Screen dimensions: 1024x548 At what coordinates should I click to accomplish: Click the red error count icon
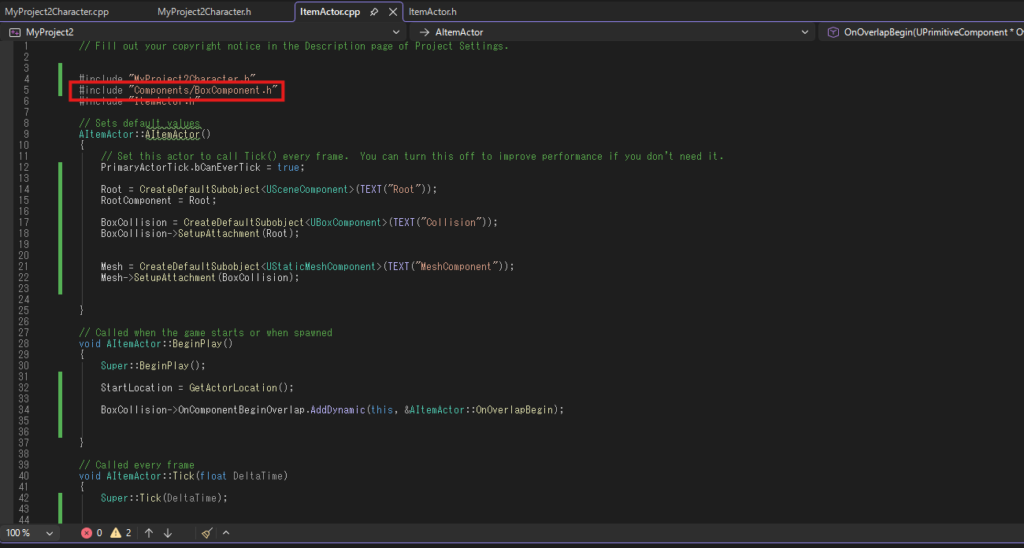[87, 533]
